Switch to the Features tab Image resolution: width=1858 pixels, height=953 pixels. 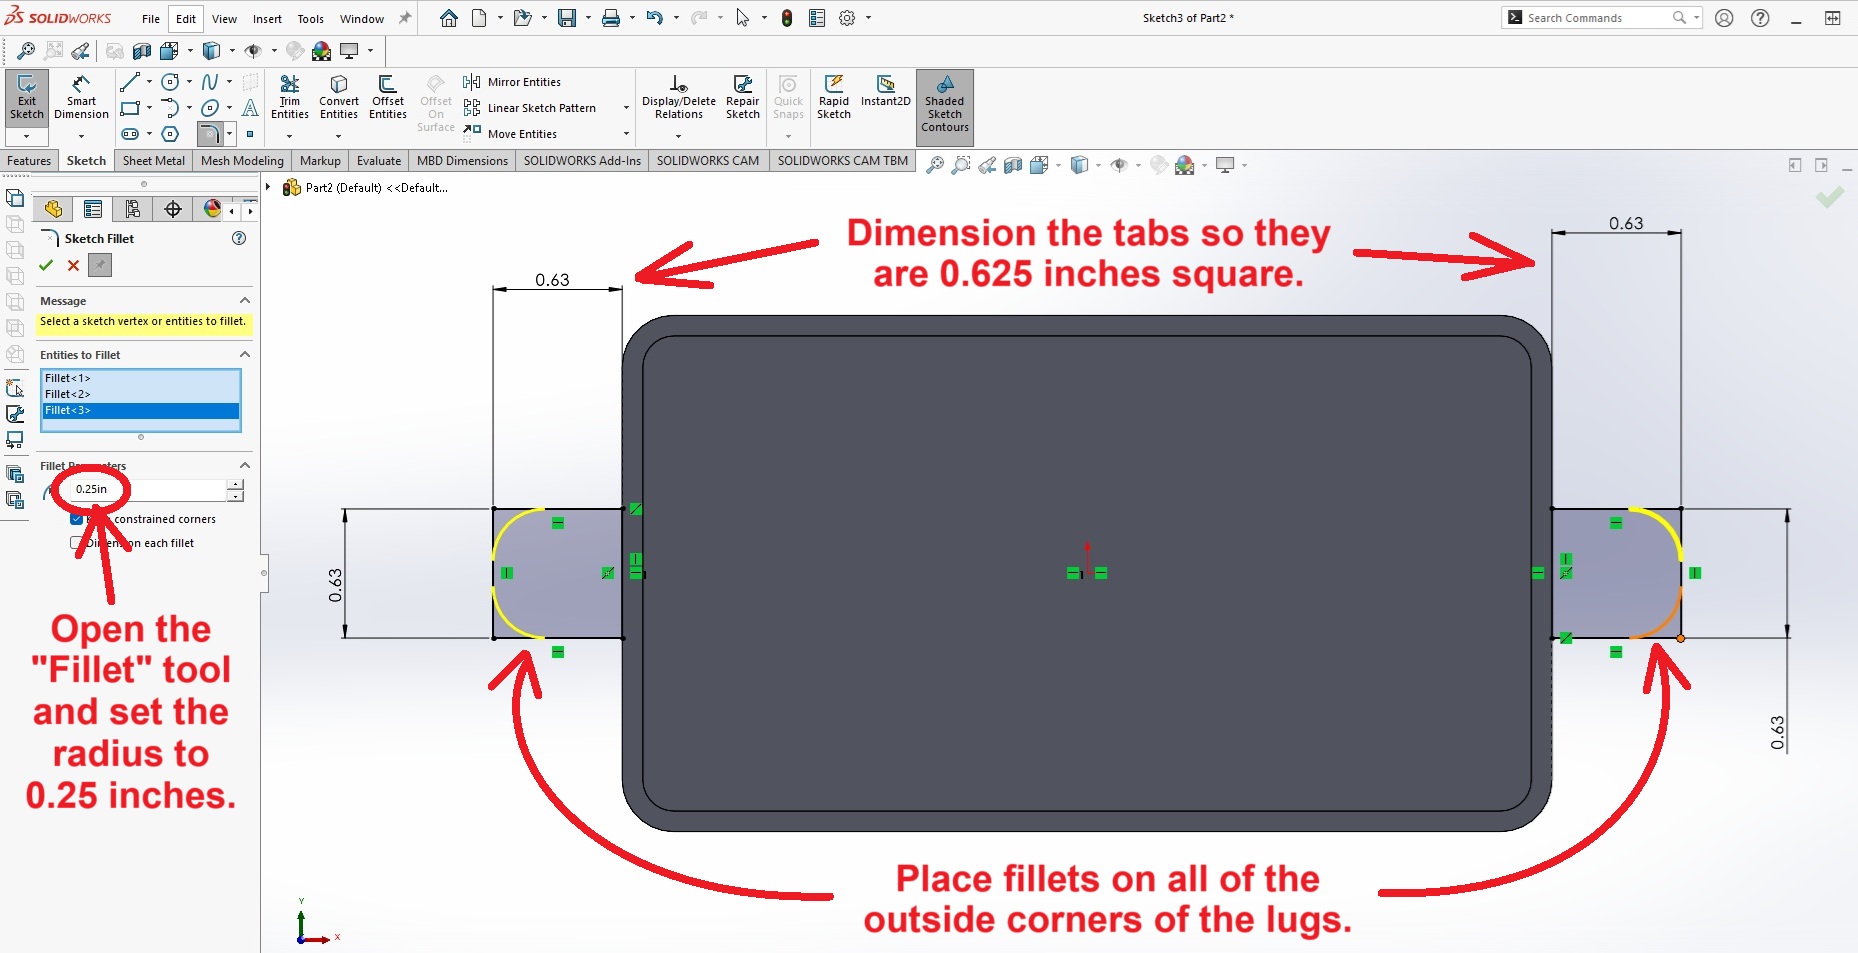(x=29, y=161)
